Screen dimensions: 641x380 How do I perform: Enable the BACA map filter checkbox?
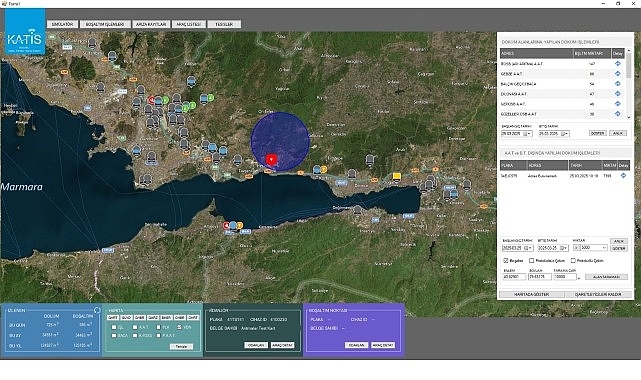(x=114, y=335)
